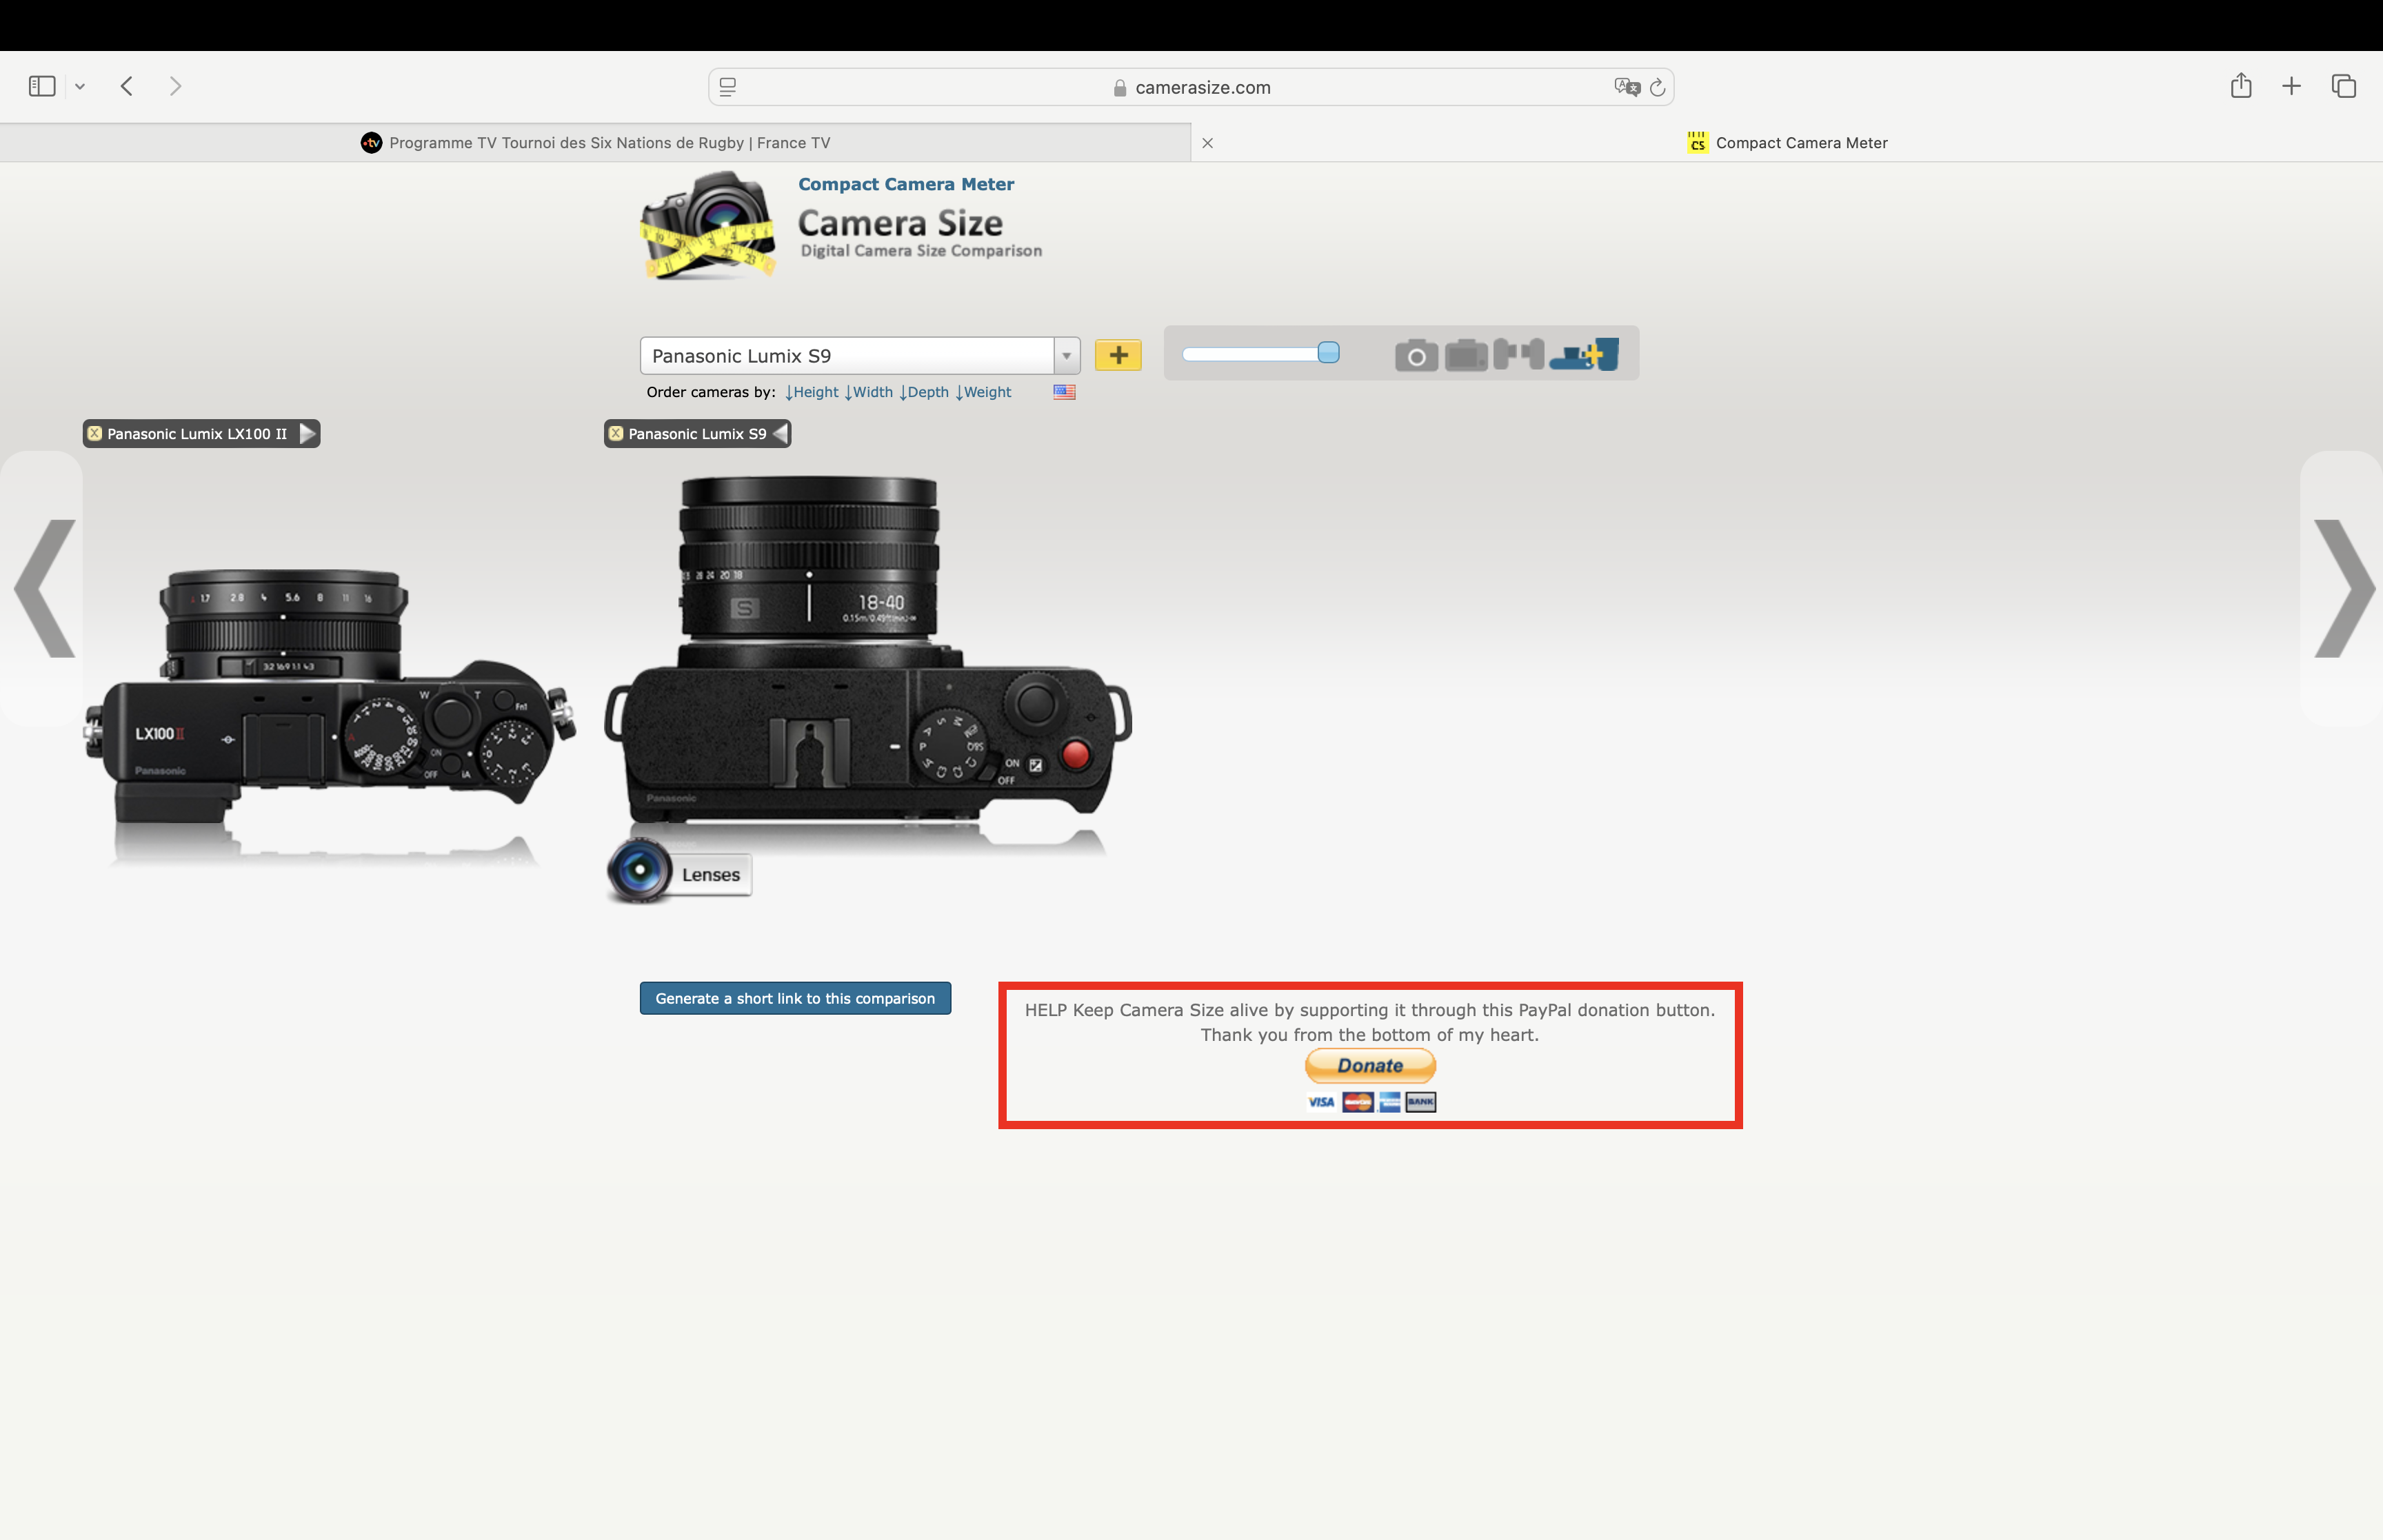Click the US flag language icon
The height and width of the screenshot is (1540, 2383).
(1064, 392)
